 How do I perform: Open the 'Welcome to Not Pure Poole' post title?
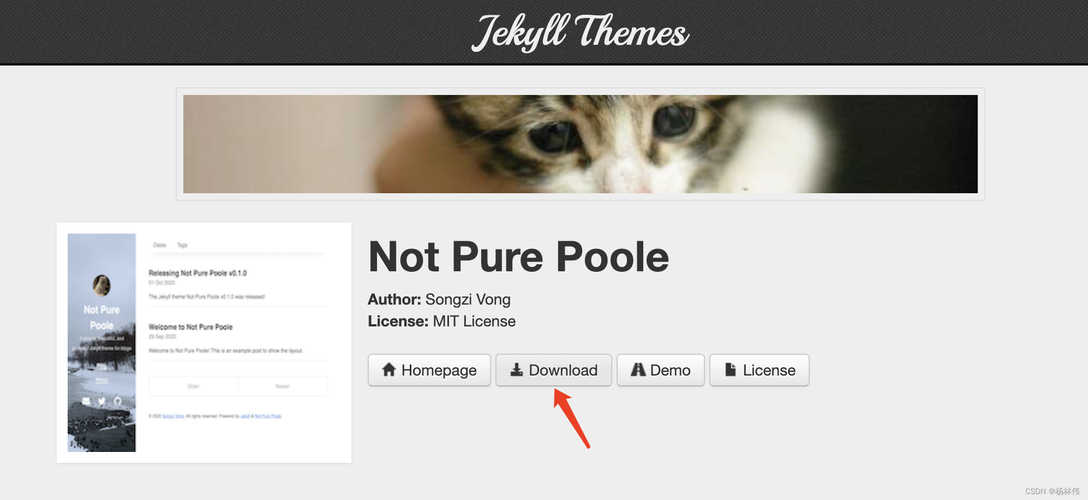pos(191,327)
